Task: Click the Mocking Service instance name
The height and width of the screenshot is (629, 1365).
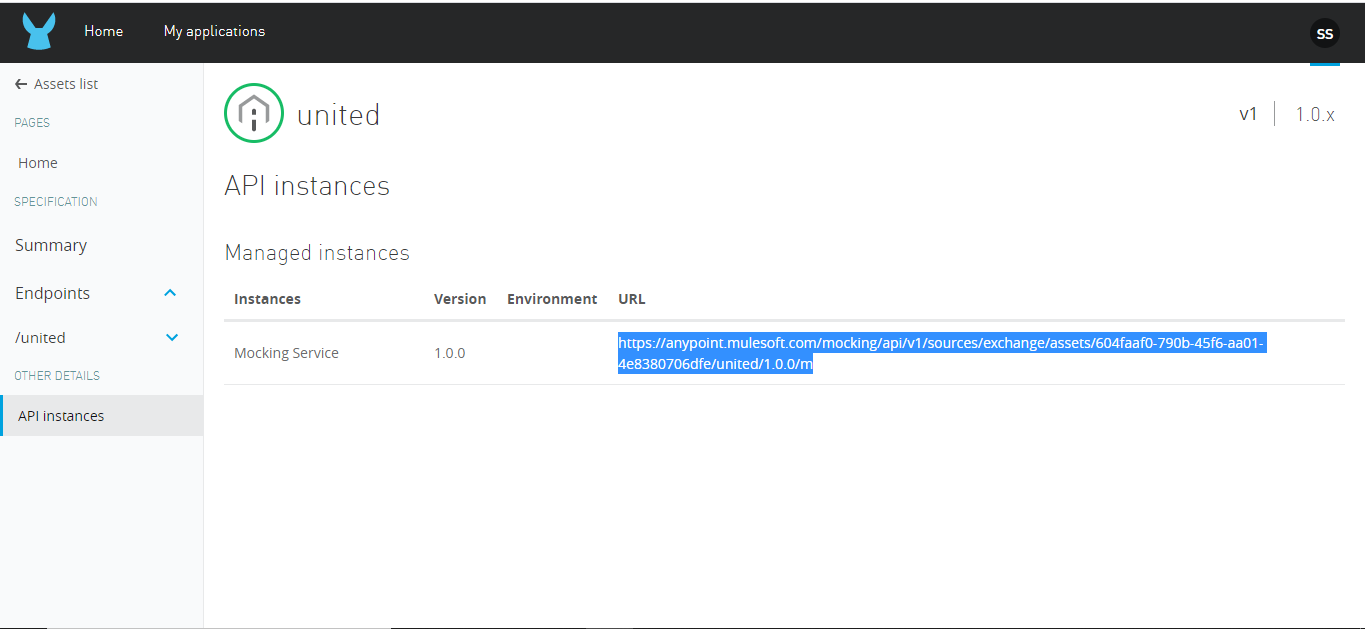Action: (286, 353)
